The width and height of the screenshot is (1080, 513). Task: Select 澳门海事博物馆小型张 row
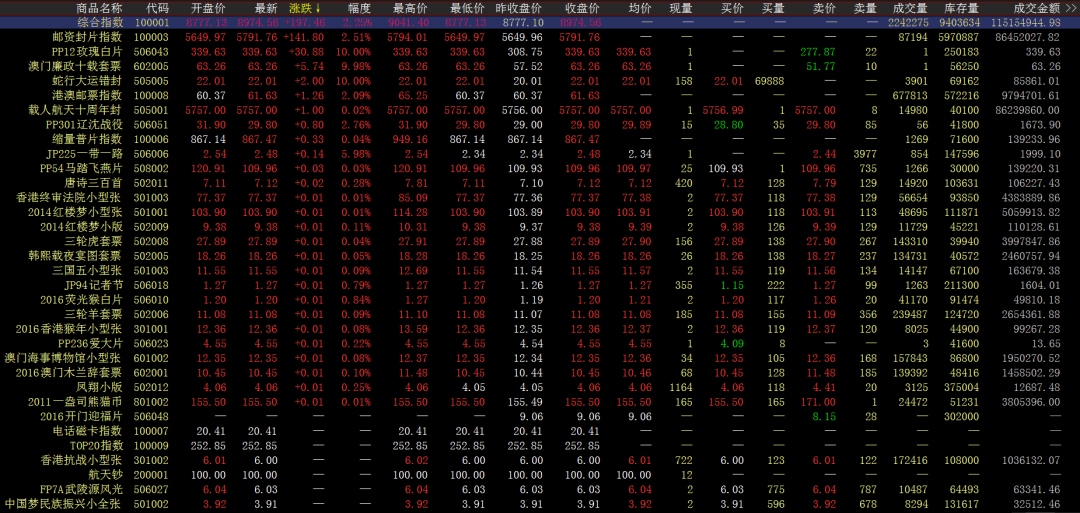540,357
